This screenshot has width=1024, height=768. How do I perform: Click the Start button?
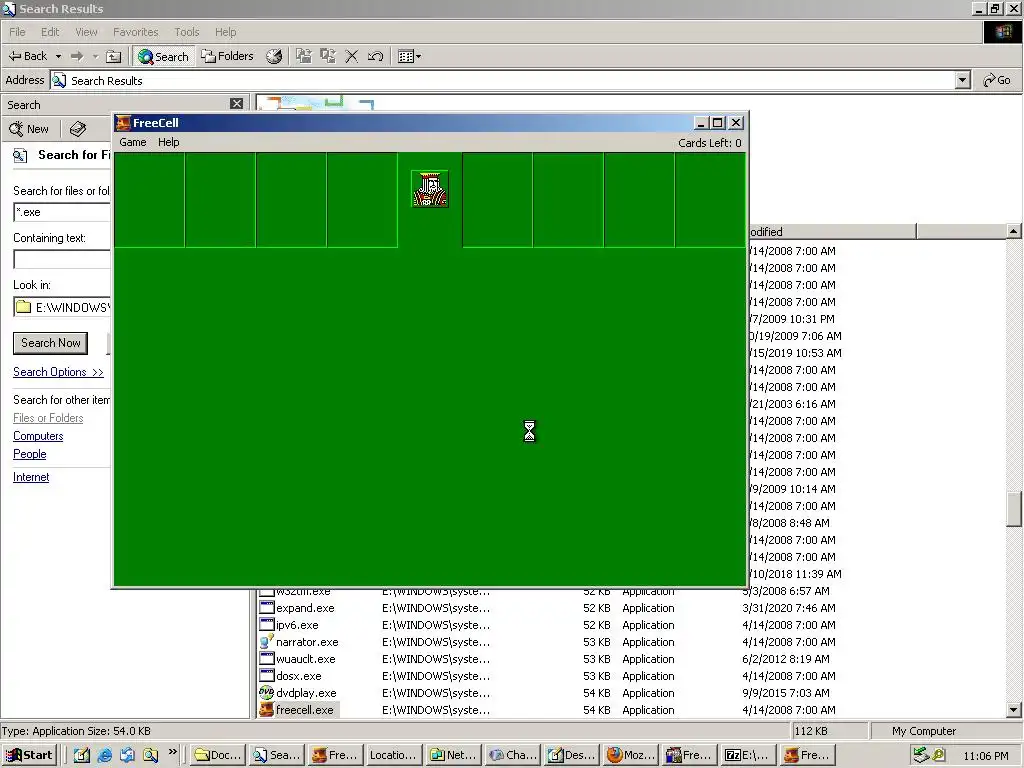click(29, 755)
